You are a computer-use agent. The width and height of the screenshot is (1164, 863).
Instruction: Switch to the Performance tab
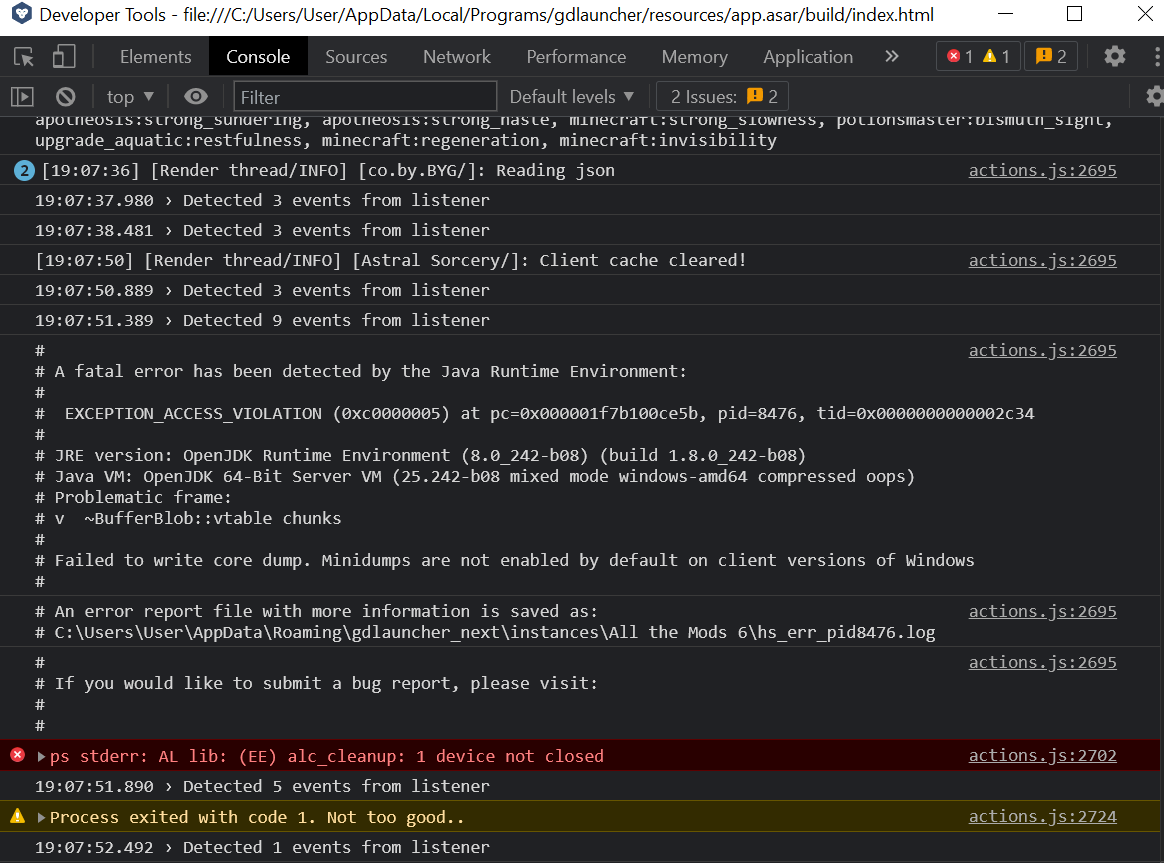click(576, 56)
